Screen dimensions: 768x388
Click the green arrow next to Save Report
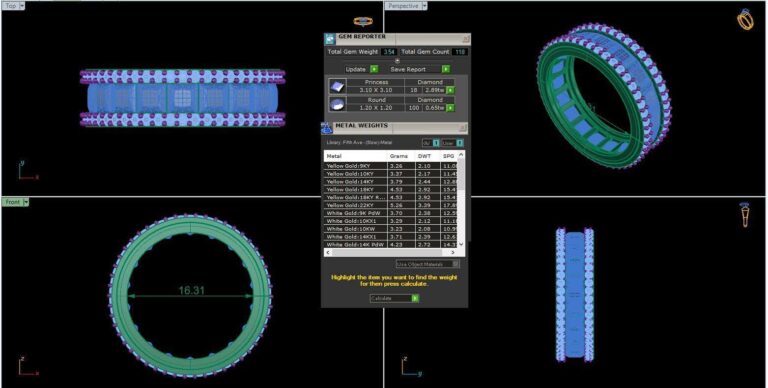446,69
